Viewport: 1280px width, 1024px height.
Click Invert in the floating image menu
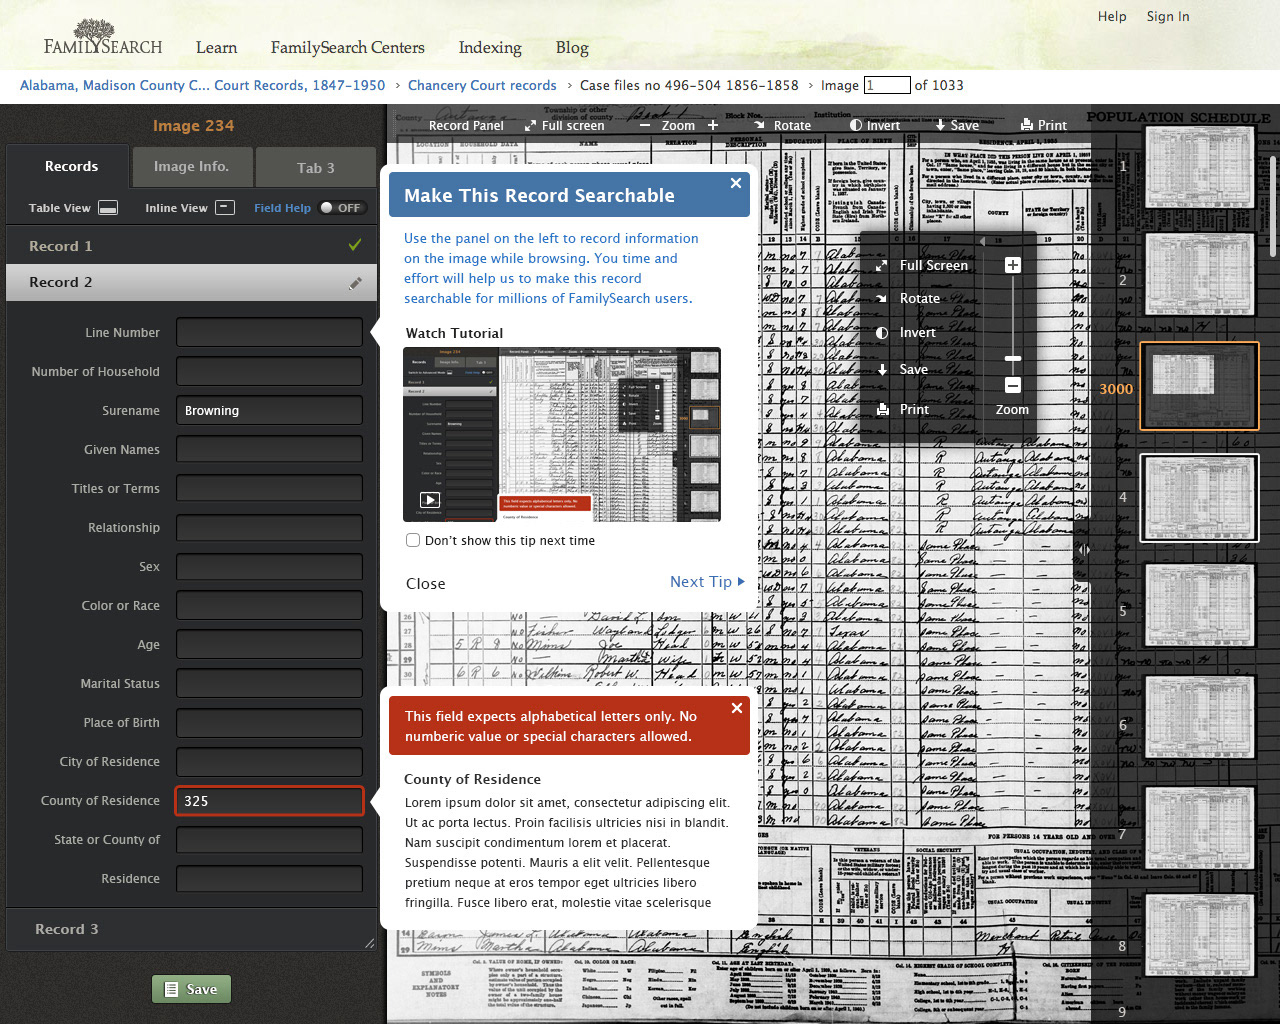(x=906, y=333)
